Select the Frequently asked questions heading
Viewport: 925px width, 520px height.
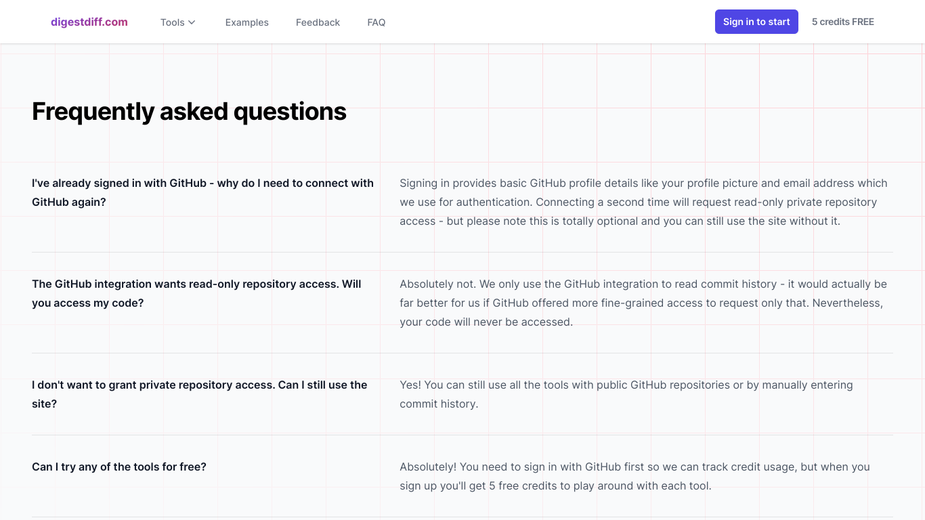point(189,111)
